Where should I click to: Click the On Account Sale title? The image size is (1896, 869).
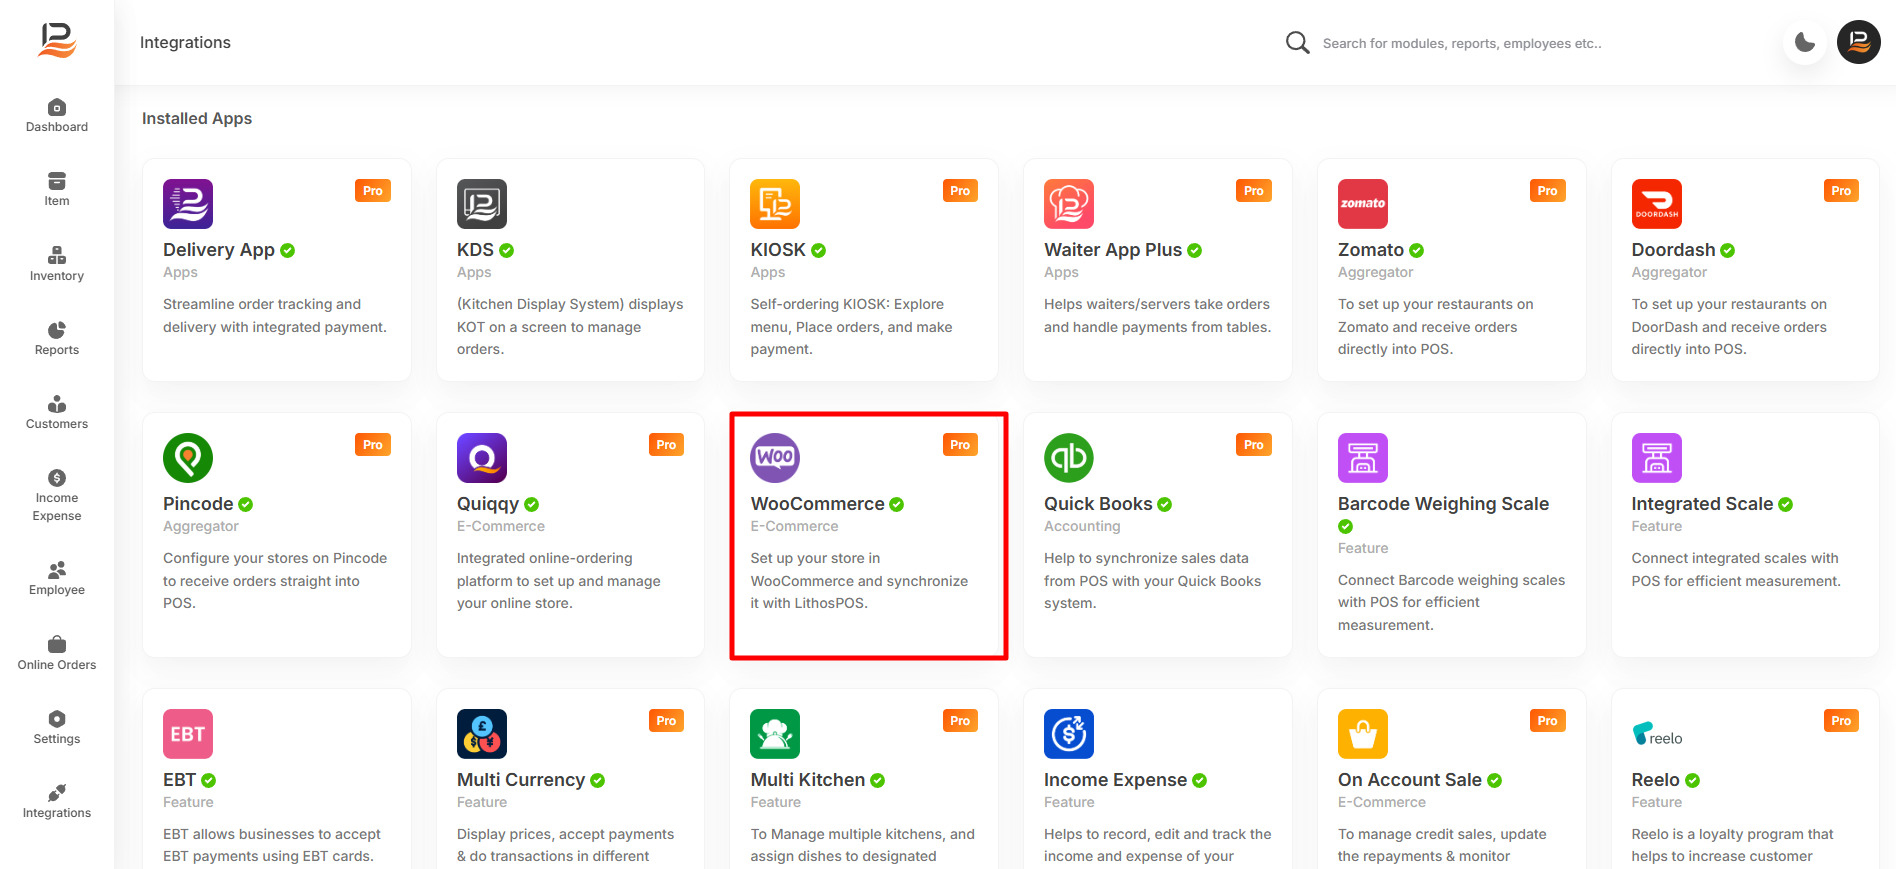click(1410, 780)
